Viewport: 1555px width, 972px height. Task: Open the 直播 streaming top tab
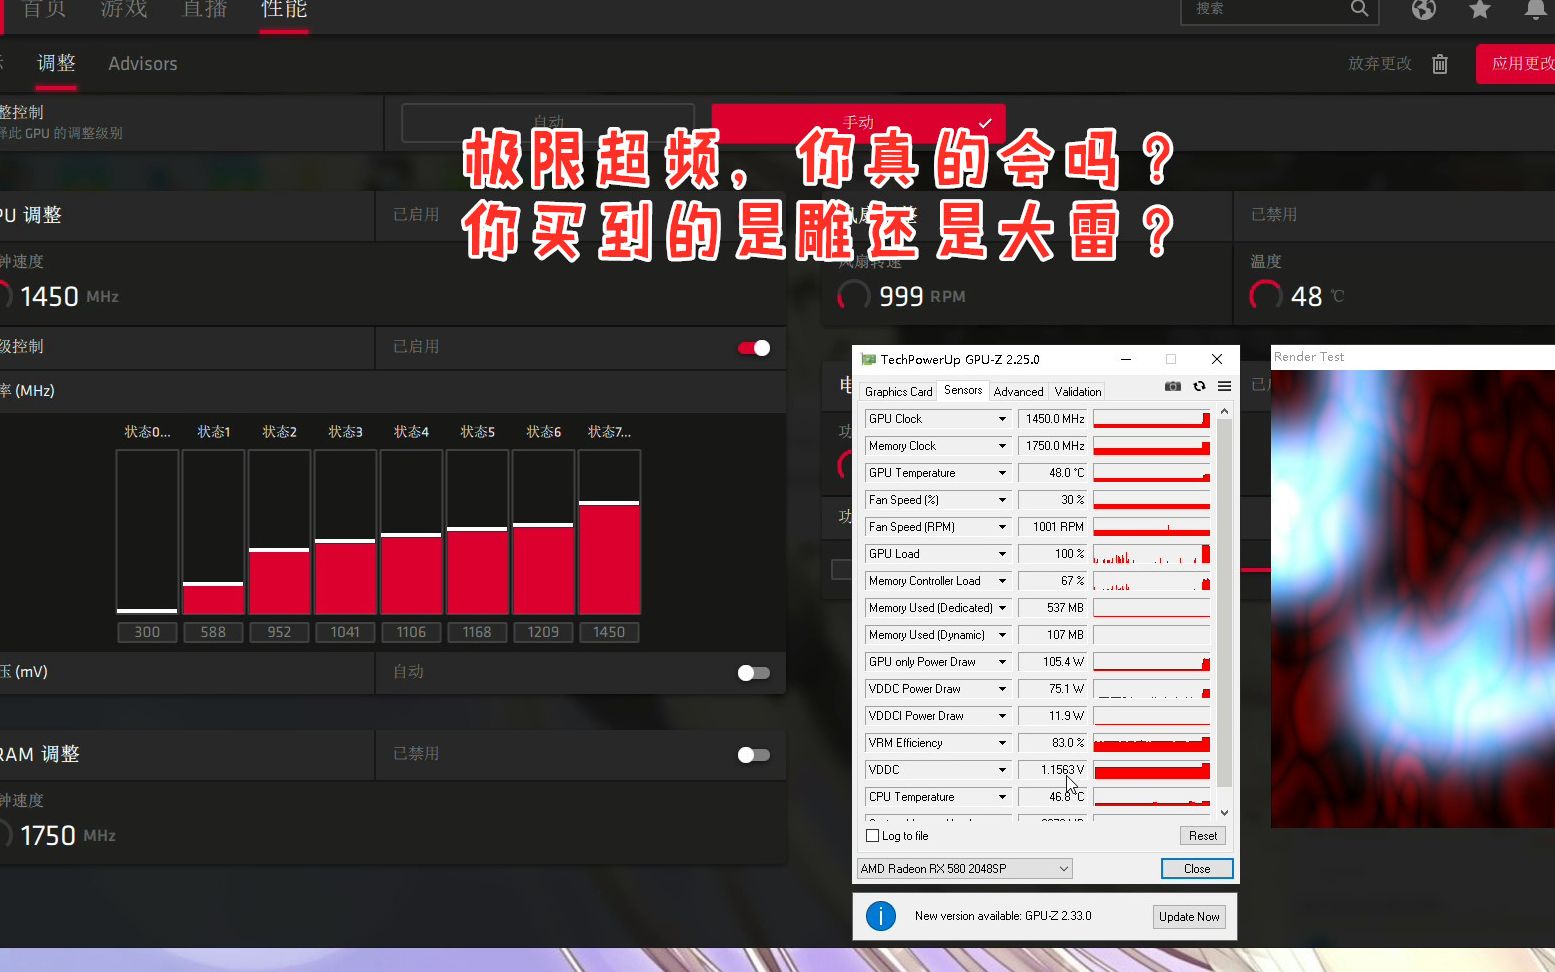[204, 9]
